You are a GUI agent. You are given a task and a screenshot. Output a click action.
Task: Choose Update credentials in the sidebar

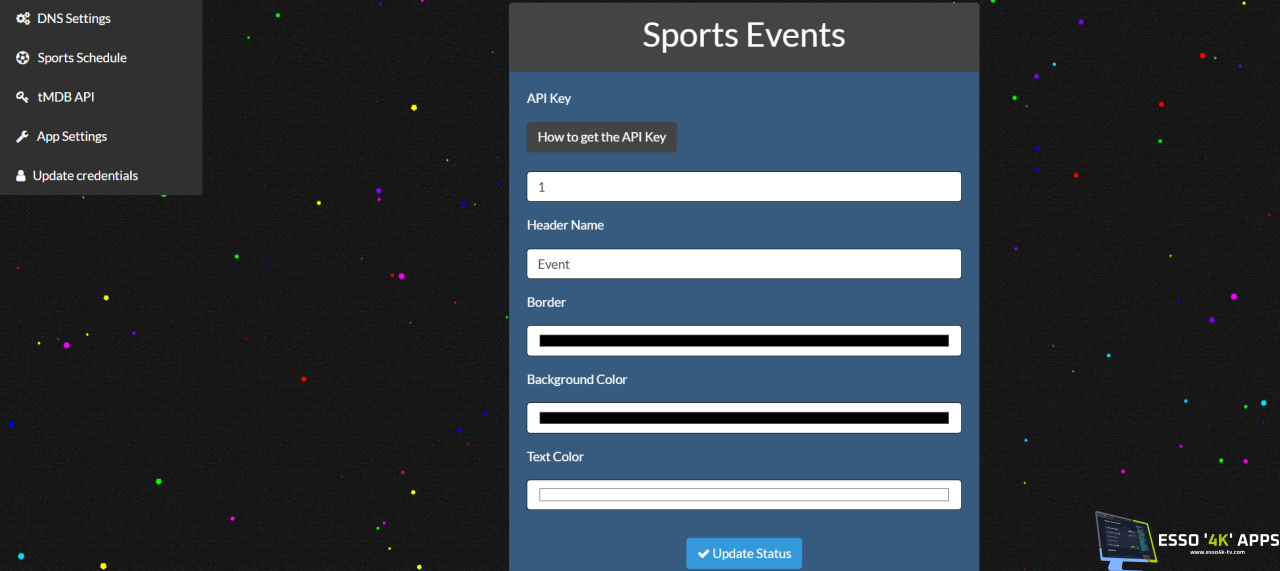[x=85, y=176]
